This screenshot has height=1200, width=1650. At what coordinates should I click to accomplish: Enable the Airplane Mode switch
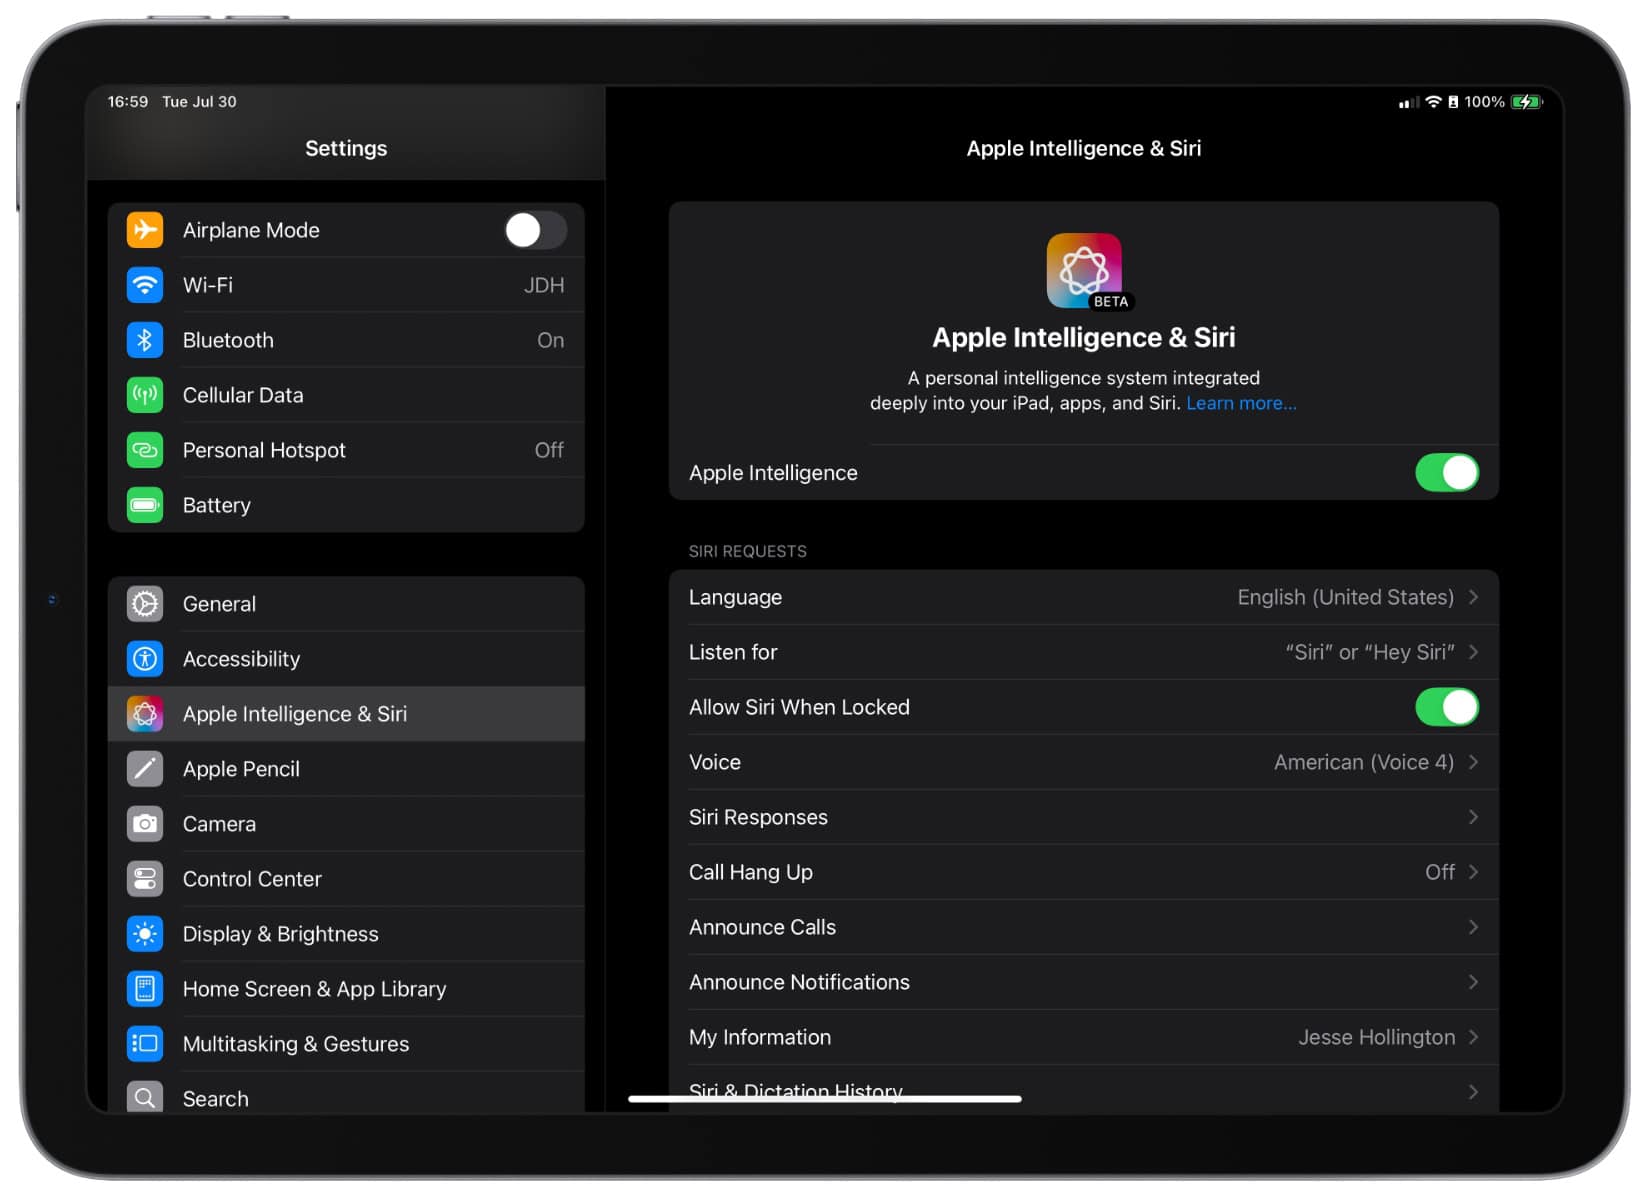[x=535, y=230]
